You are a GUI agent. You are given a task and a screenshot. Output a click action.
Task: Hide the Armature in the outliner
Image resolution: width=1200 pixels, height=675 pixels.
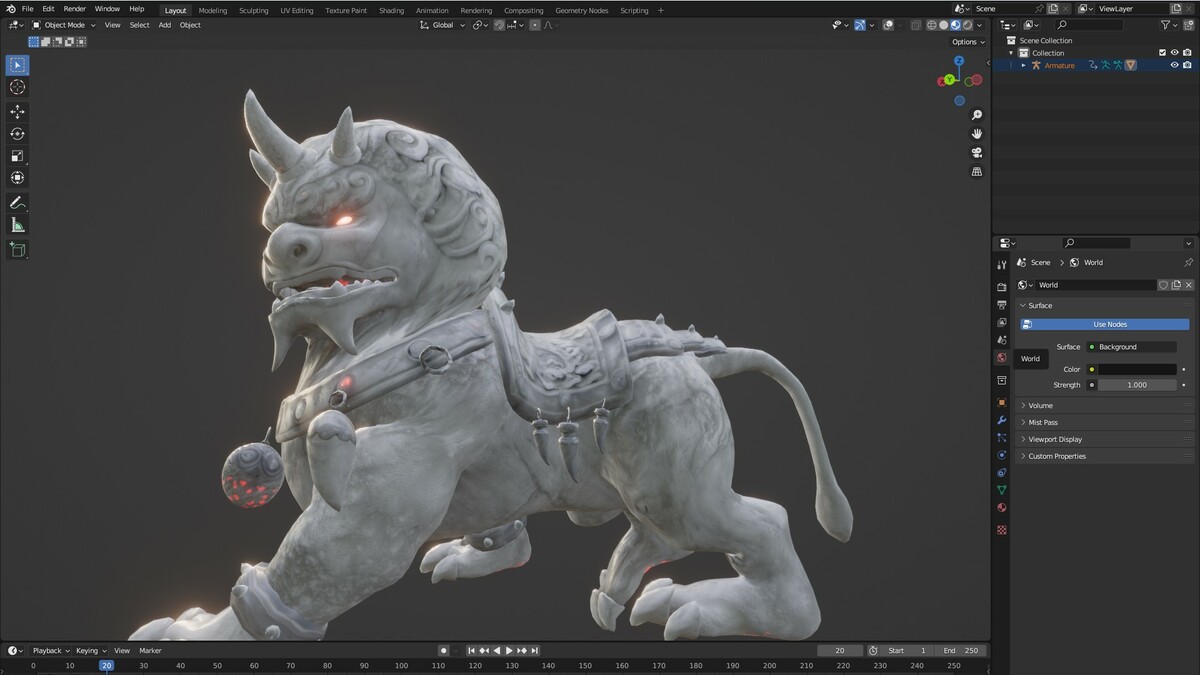(1174, 65)
